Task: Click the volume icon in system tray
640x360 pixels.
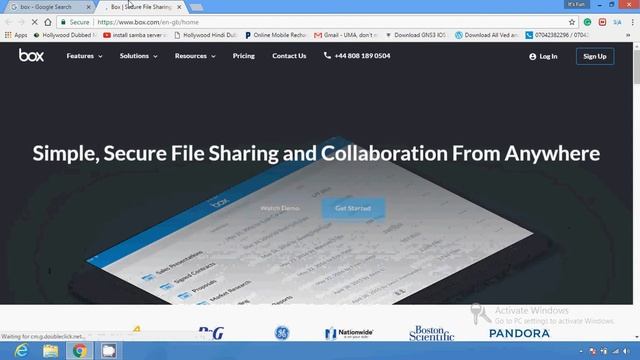Action: click(627, 351)
